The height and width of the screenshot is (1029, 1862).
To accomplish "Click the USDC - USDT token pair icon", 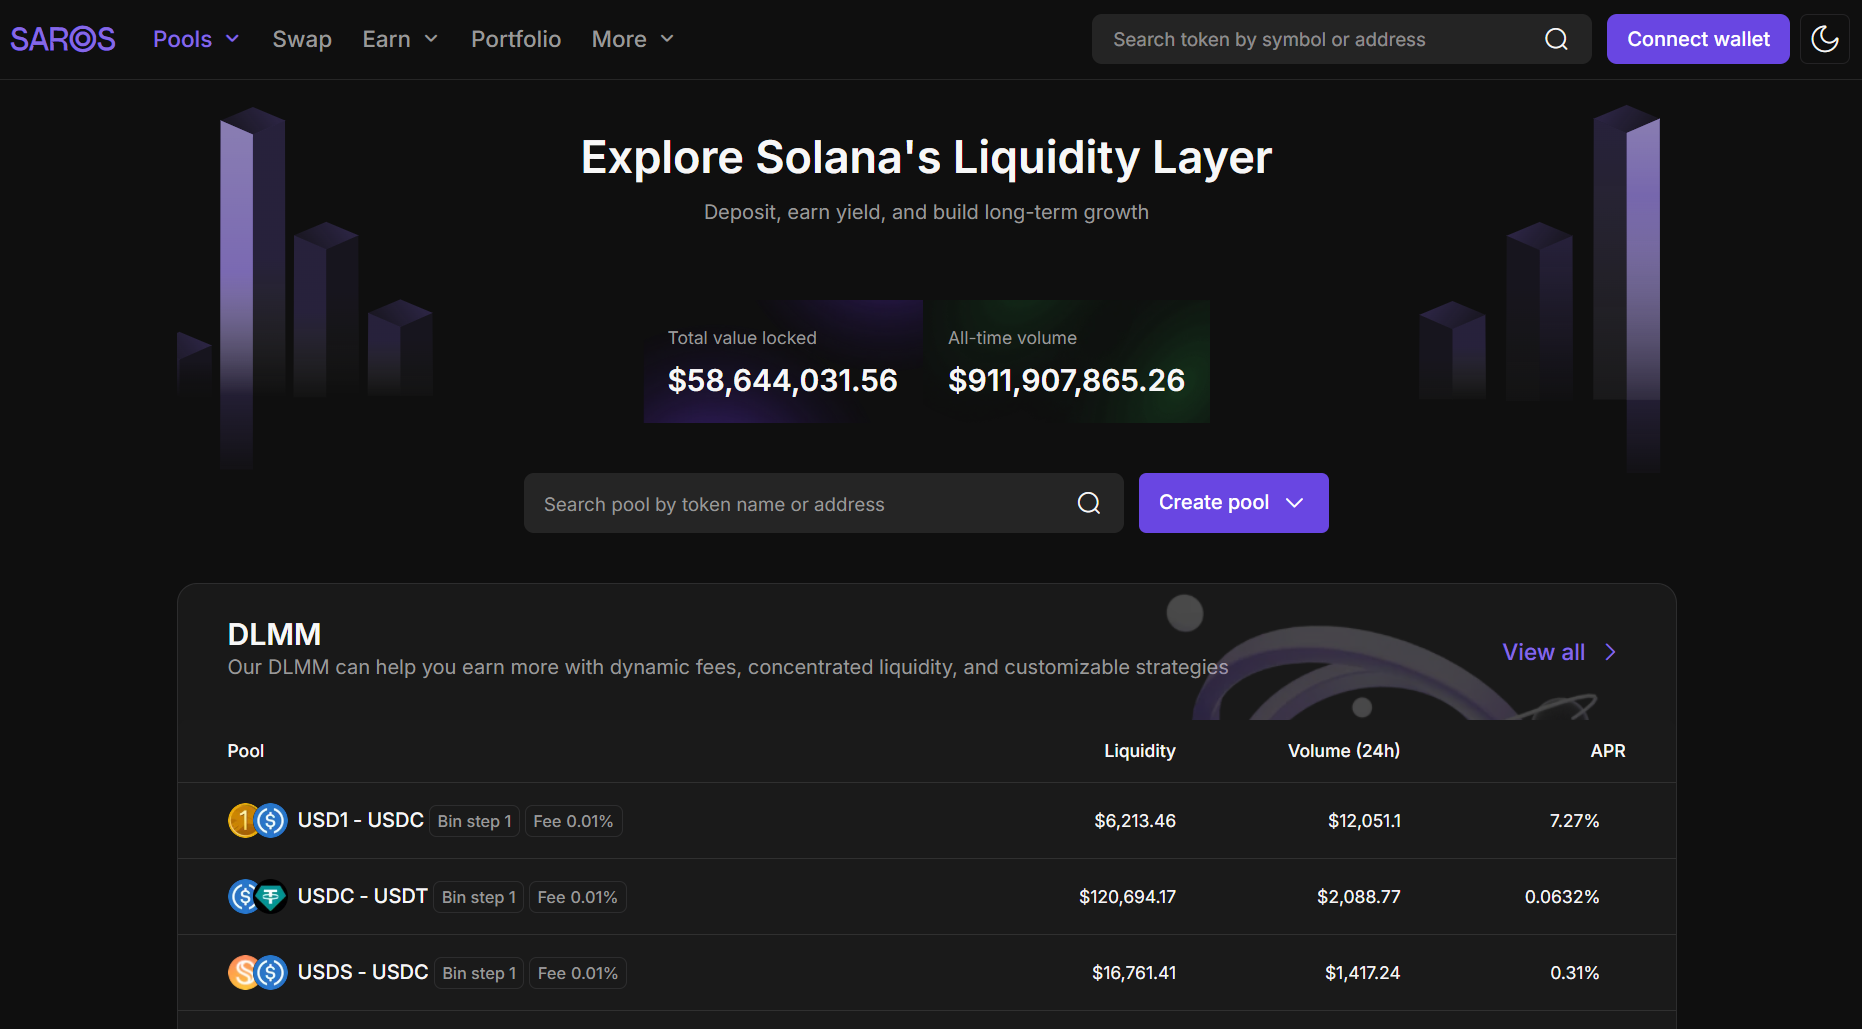I will pos(257,897).
